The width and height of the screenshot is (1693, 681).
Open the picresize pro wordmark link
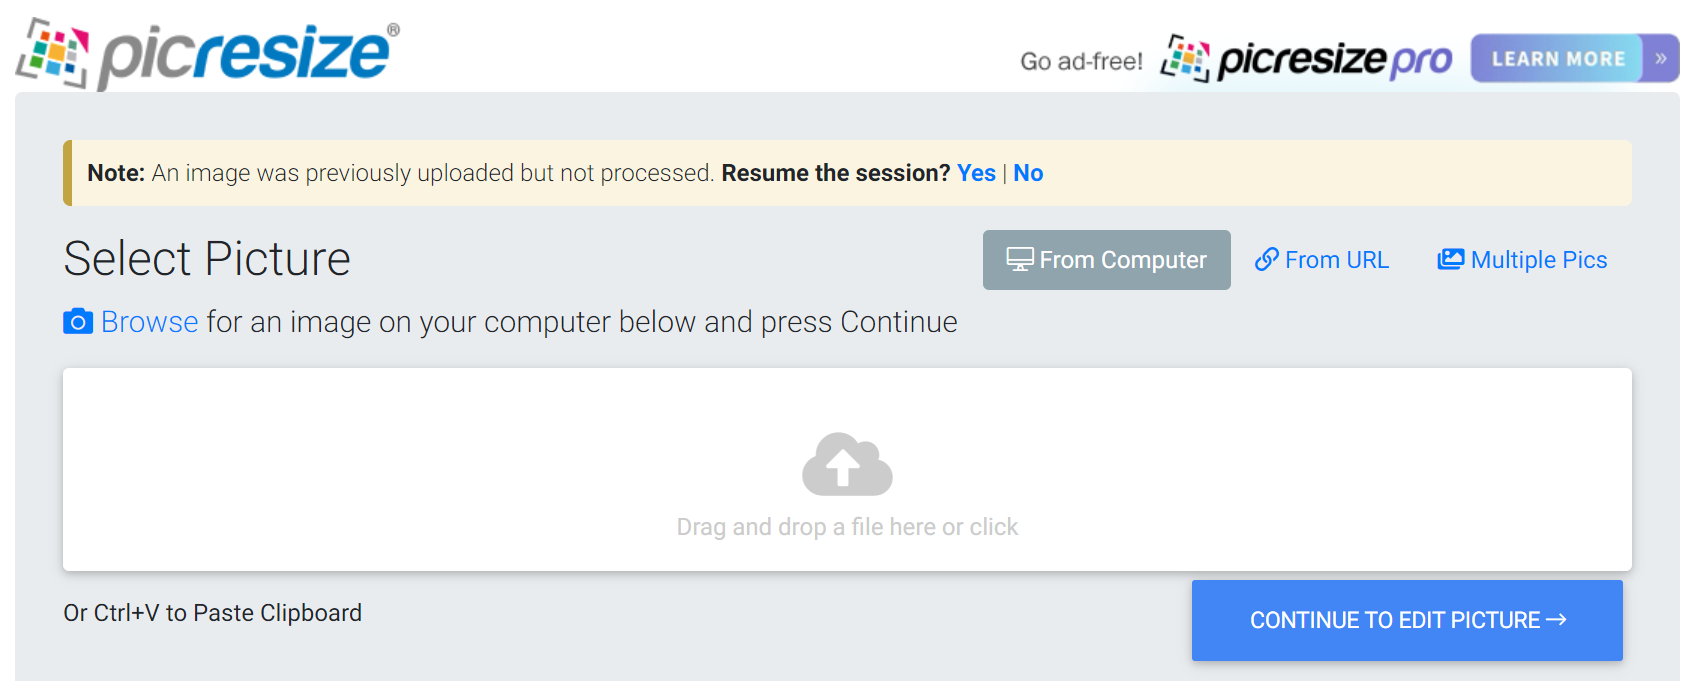pyautogui.click(x=1334, y=60)
